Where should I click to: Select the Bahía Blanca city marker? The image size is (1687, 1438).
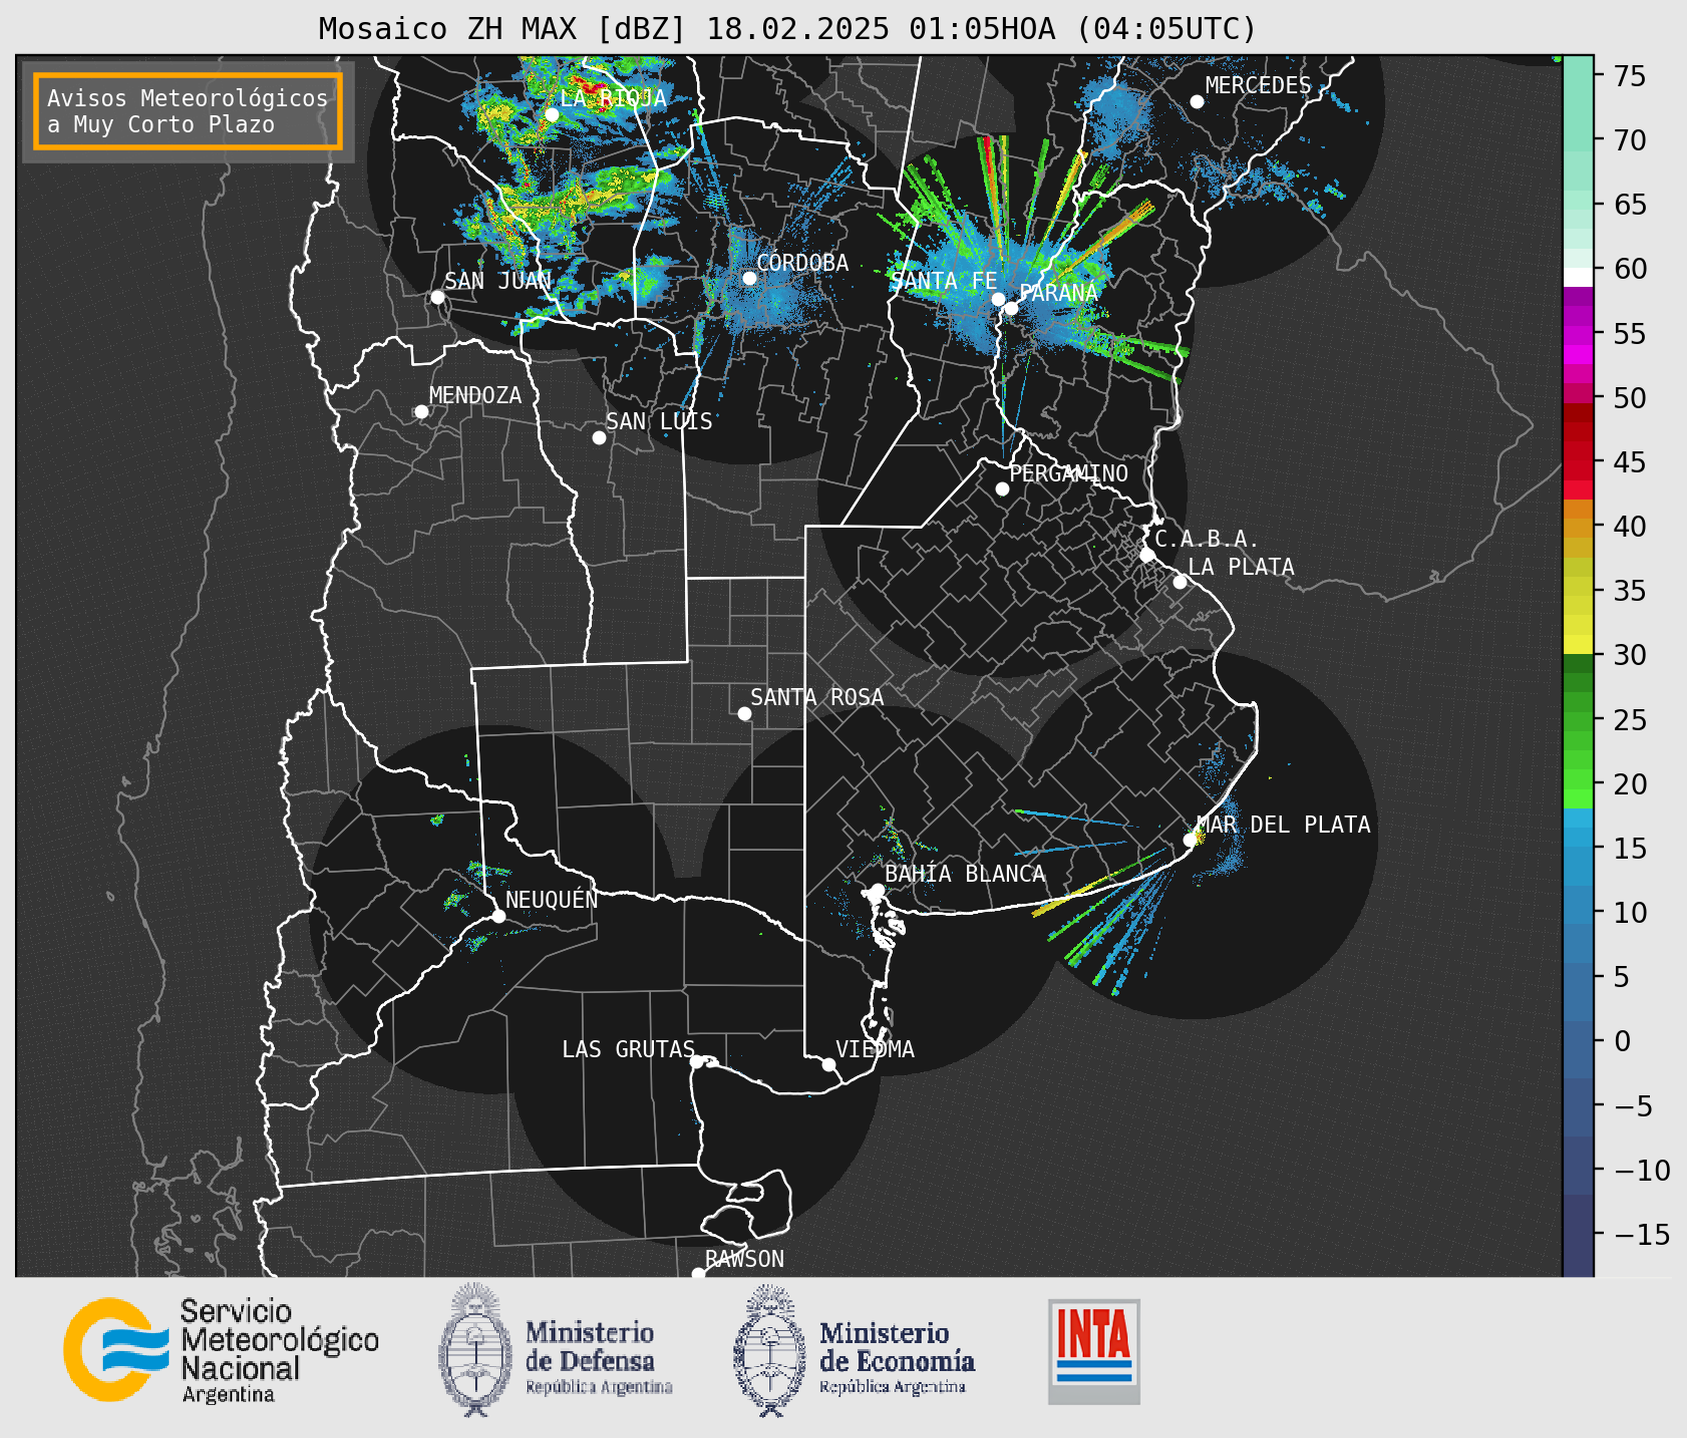877,890
